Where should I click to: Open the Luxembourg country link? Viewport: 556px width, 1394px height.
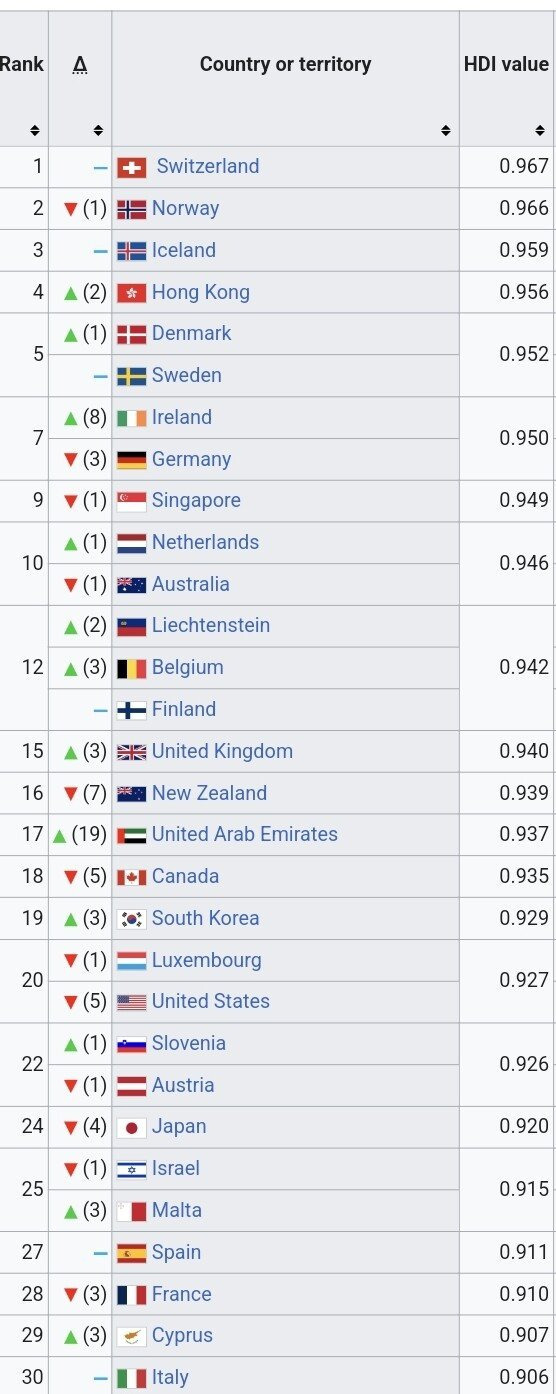206,960
